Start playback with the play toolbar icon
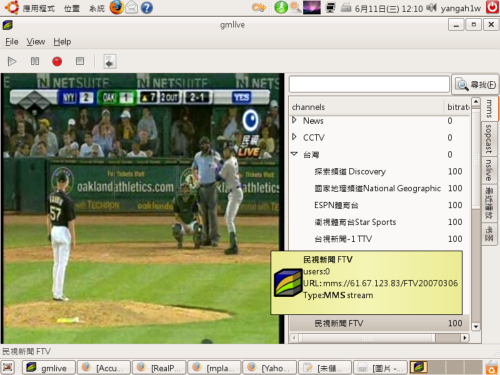 (x=12, y=61)
